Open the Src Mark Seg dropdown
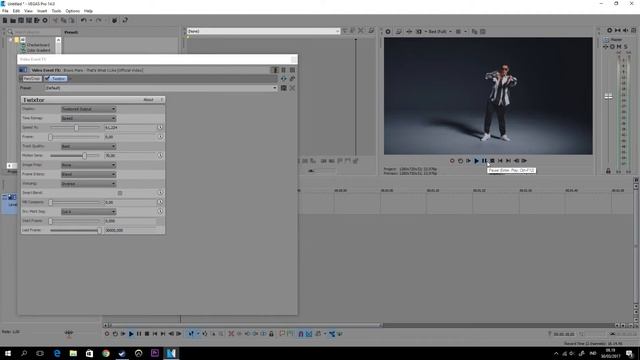The image size is (640, 360). click(89, 212)
